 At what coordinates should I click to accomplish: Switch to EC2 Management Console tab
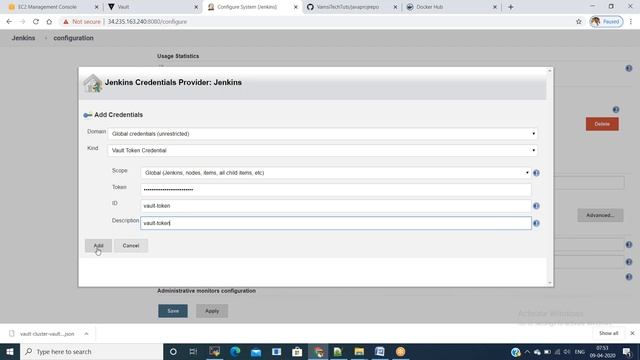coord(48,7)
